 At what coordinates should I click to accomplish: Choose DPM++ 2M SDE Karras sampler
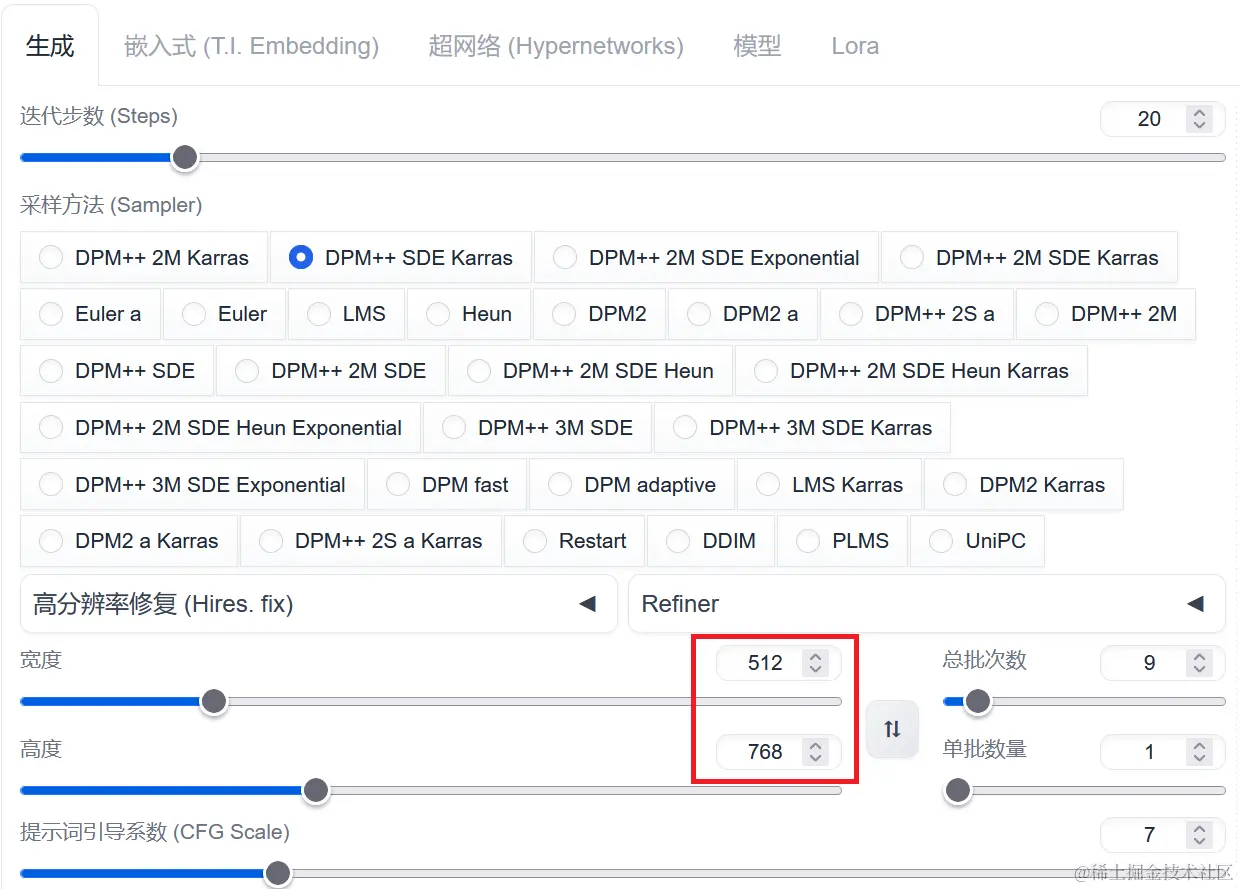pos(1029,257)
